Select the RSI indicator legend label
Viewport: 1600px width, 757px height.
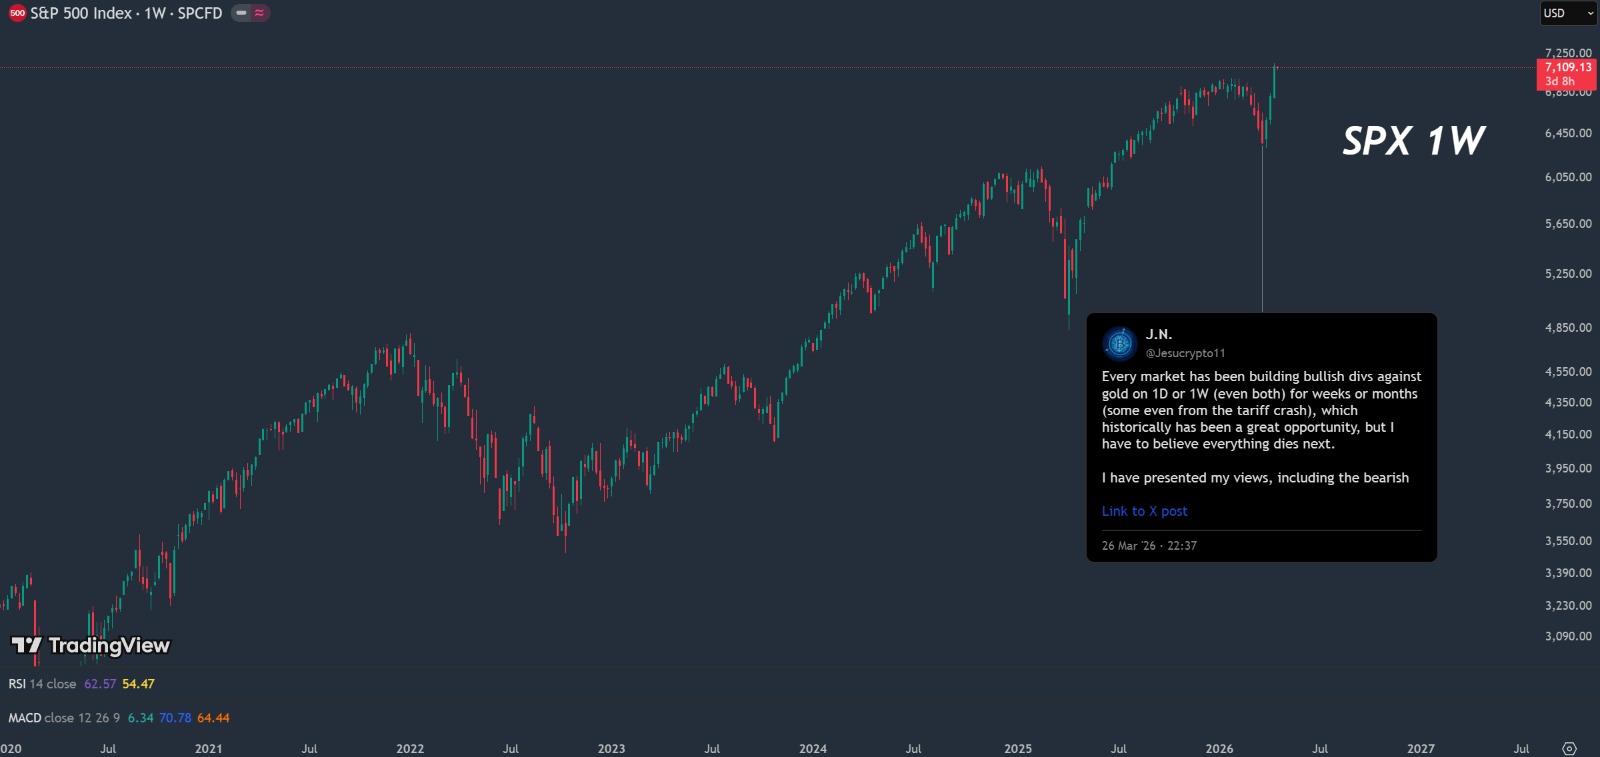(17, 684)
